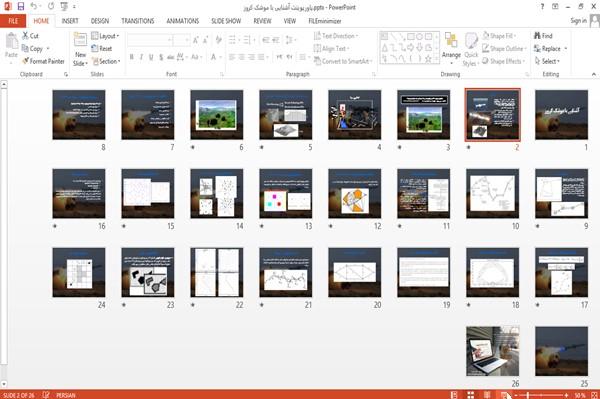
Task: Click the Slide Sorter view icon
Action: pyautogui.click(x=471, y=395)
